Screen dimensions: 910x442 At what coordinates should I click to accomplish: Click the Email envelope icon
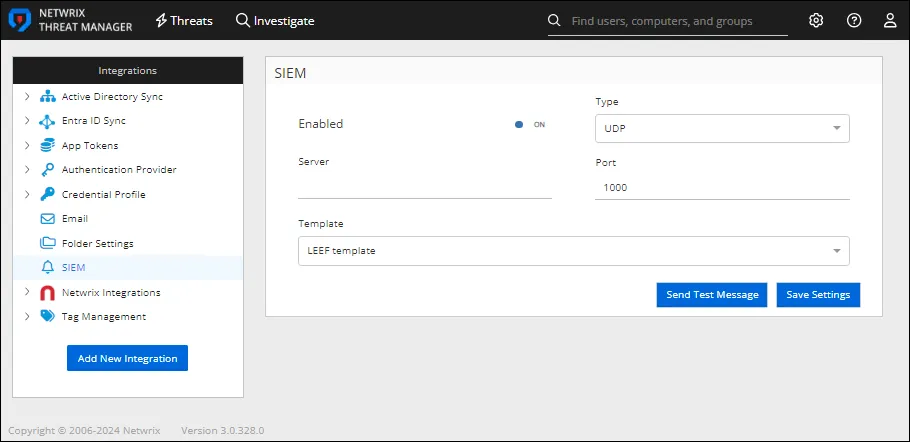48,219
